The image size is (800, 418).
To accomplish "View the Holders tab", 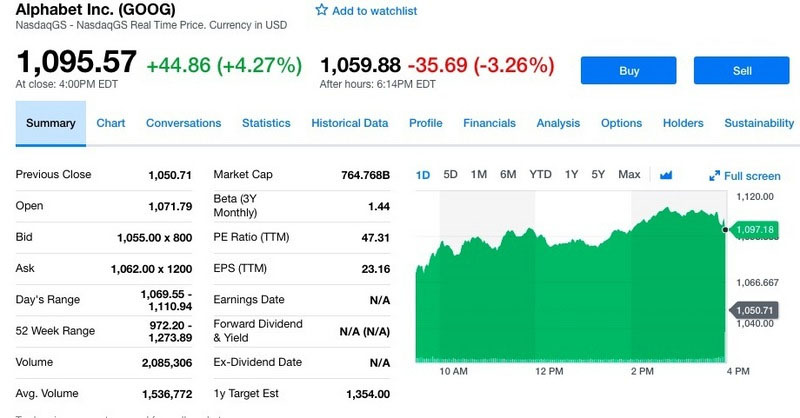I will 683,123.
